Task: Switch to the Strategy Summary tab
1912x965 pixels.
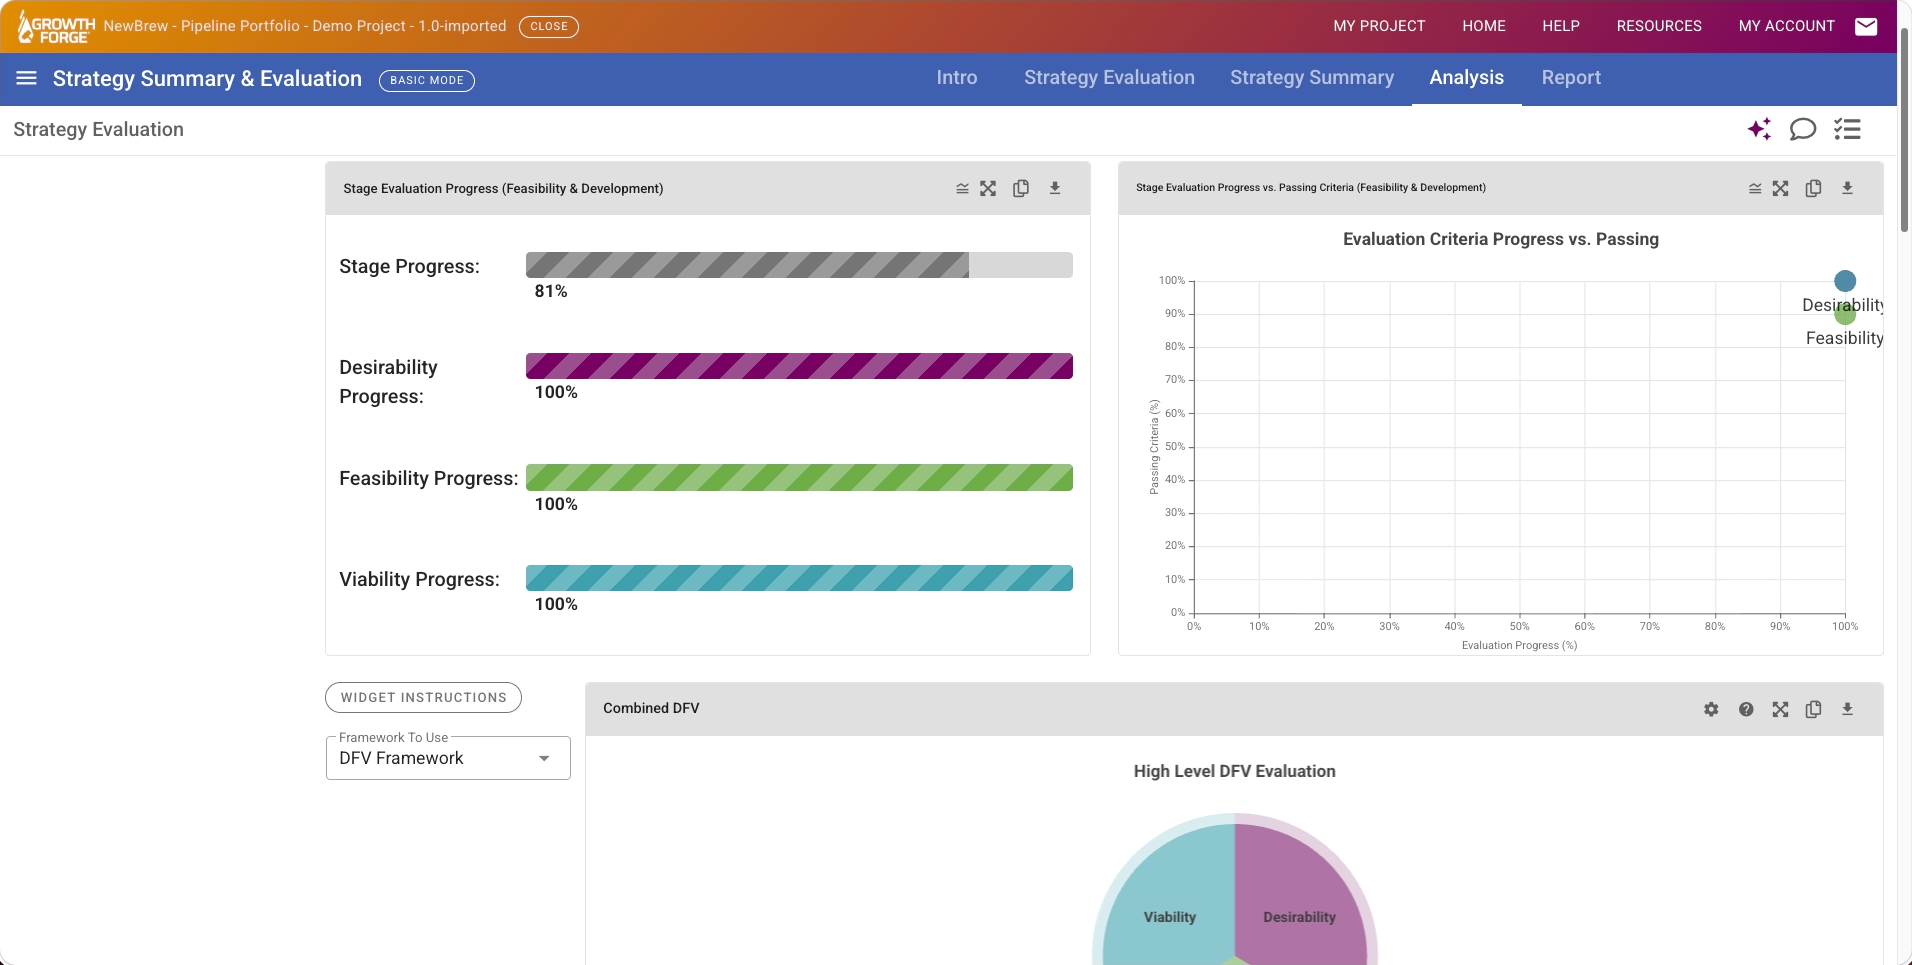Action: coord(1312,78)
